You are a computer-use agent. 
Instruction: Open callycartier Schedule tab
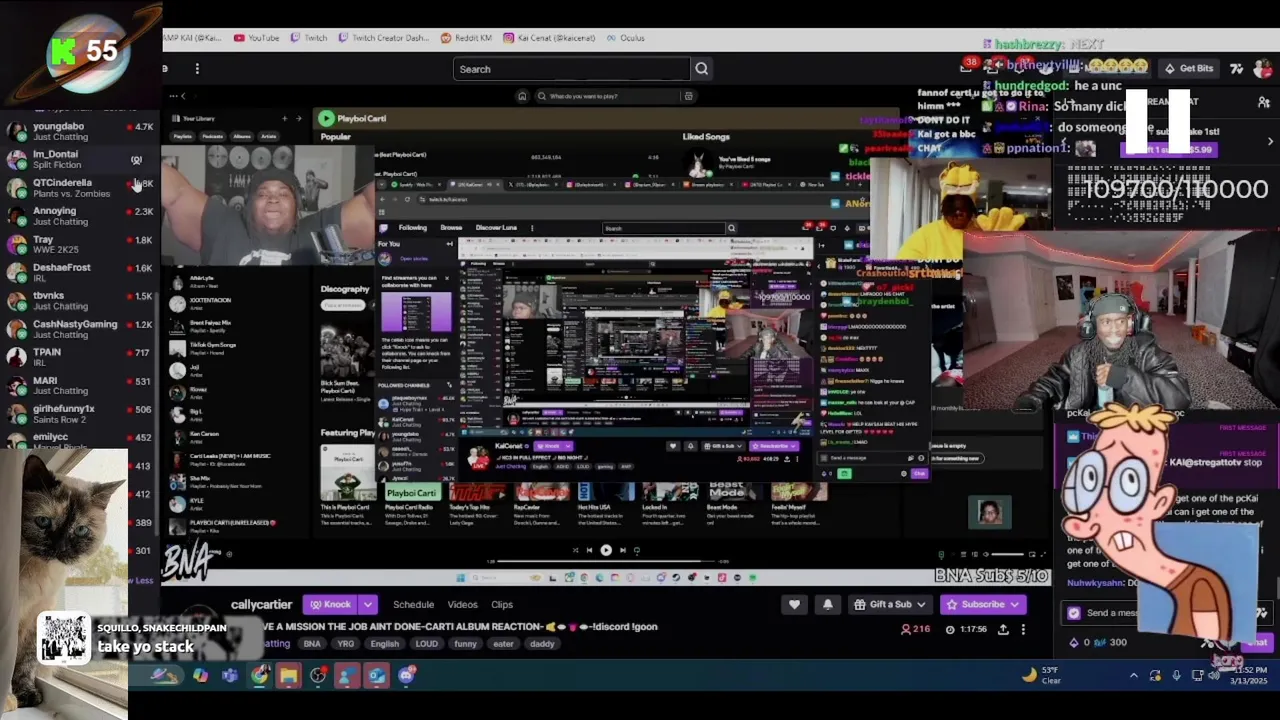413,604
